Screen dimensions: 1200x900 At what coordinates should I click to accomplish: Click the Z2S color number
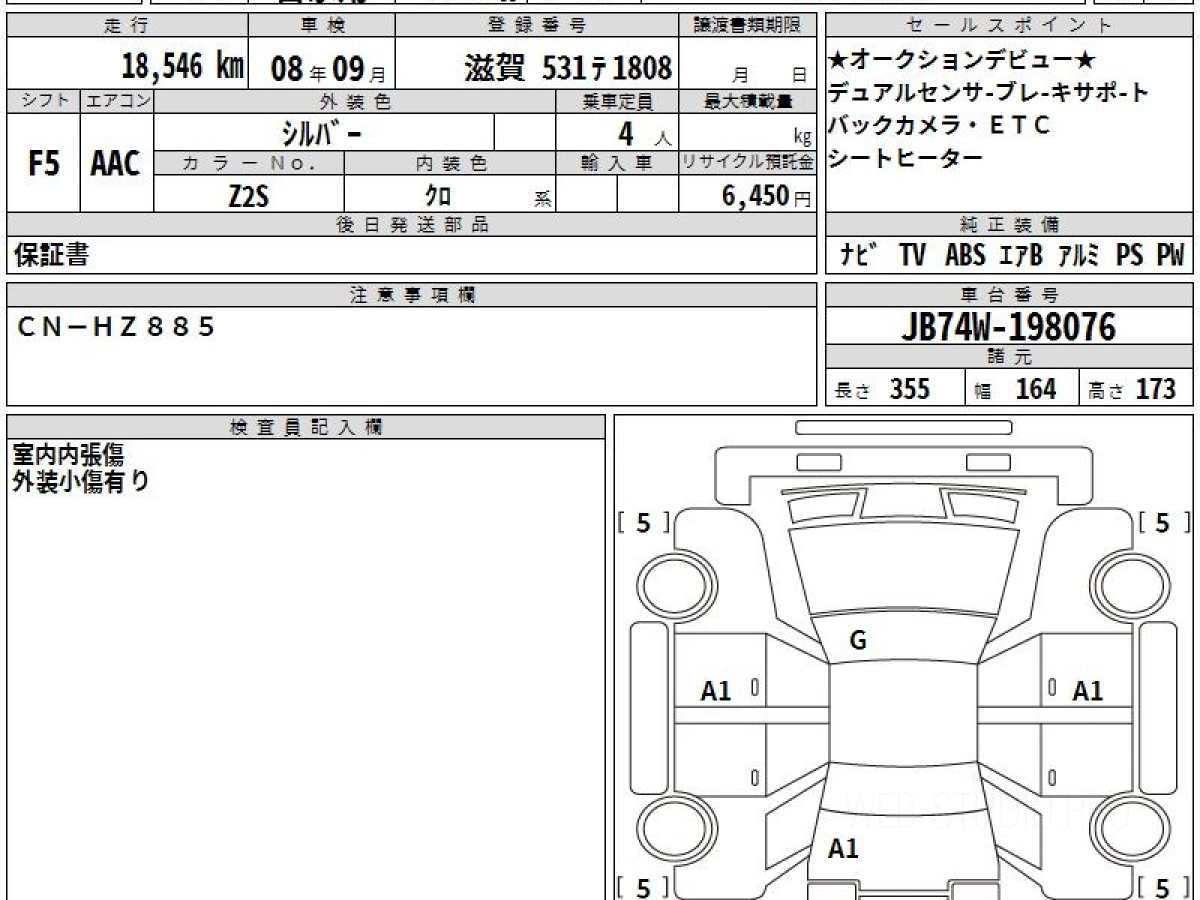point(248,196)
